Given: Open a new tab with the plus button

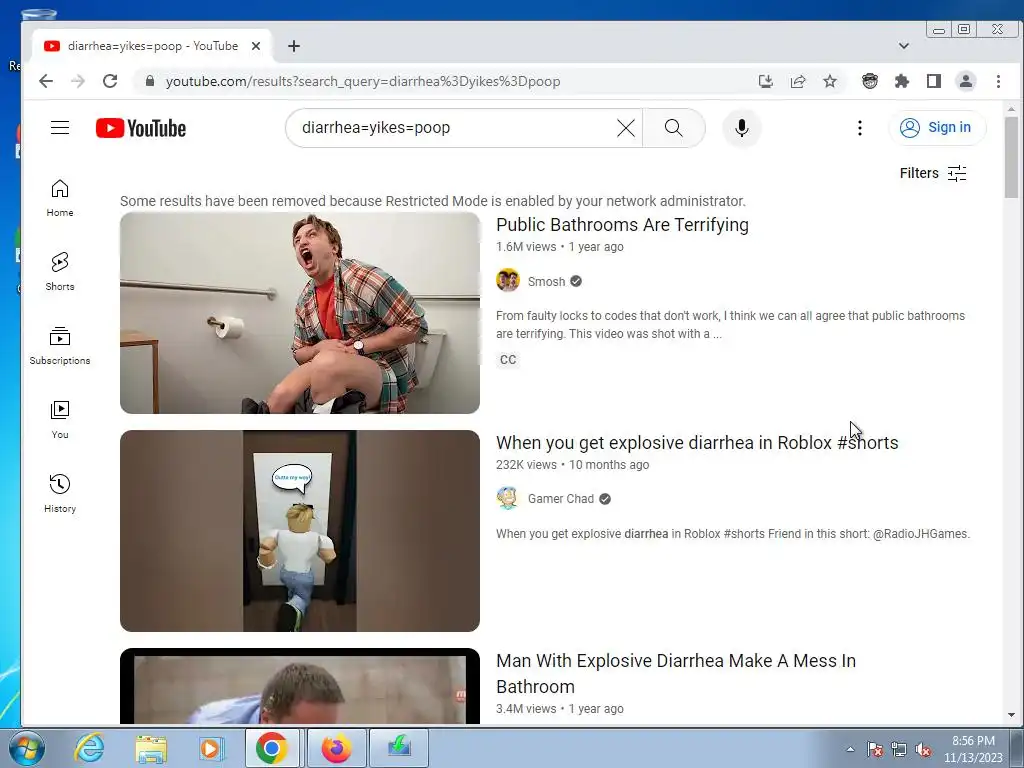Looking at the screenshot, I should (x=294, y=46).
